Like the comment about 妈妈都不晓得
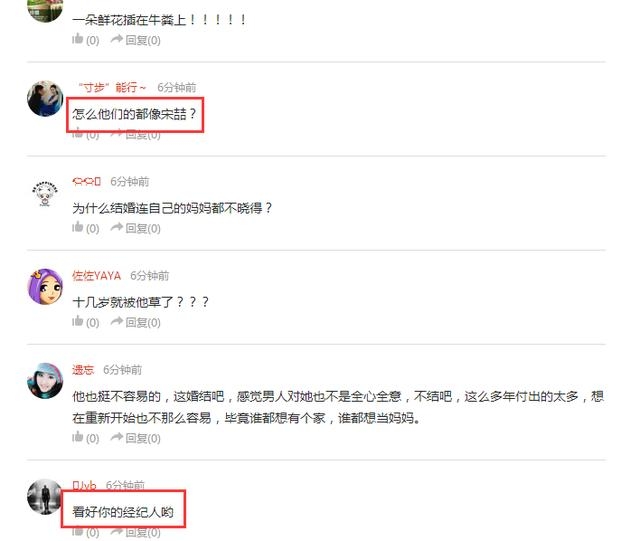Screen dimensions: 640x541 pos(85,228)
